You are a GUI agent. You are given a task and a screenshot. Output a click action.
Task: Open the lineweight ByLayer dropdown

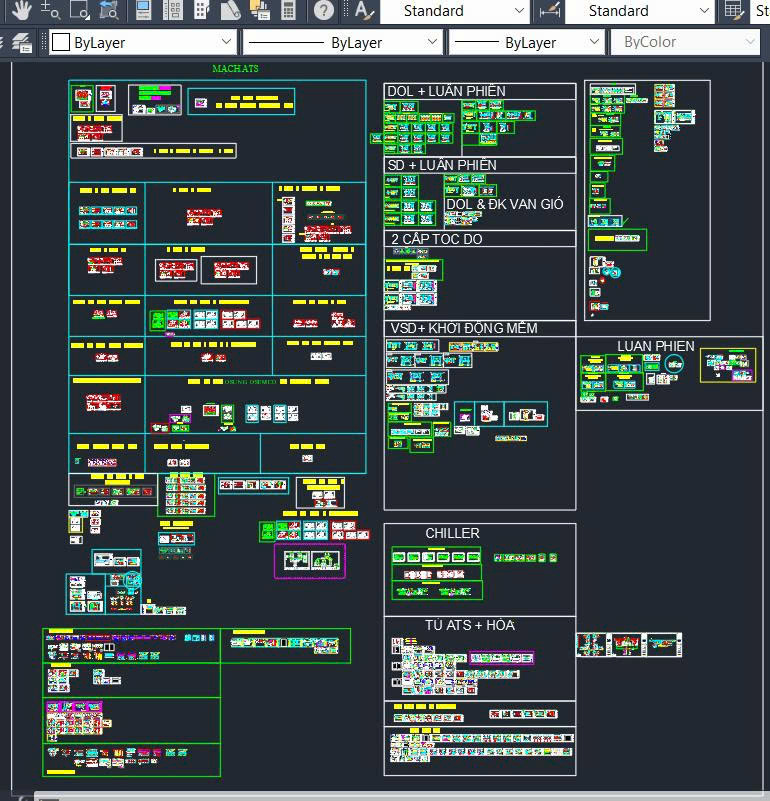pos(526,42)
